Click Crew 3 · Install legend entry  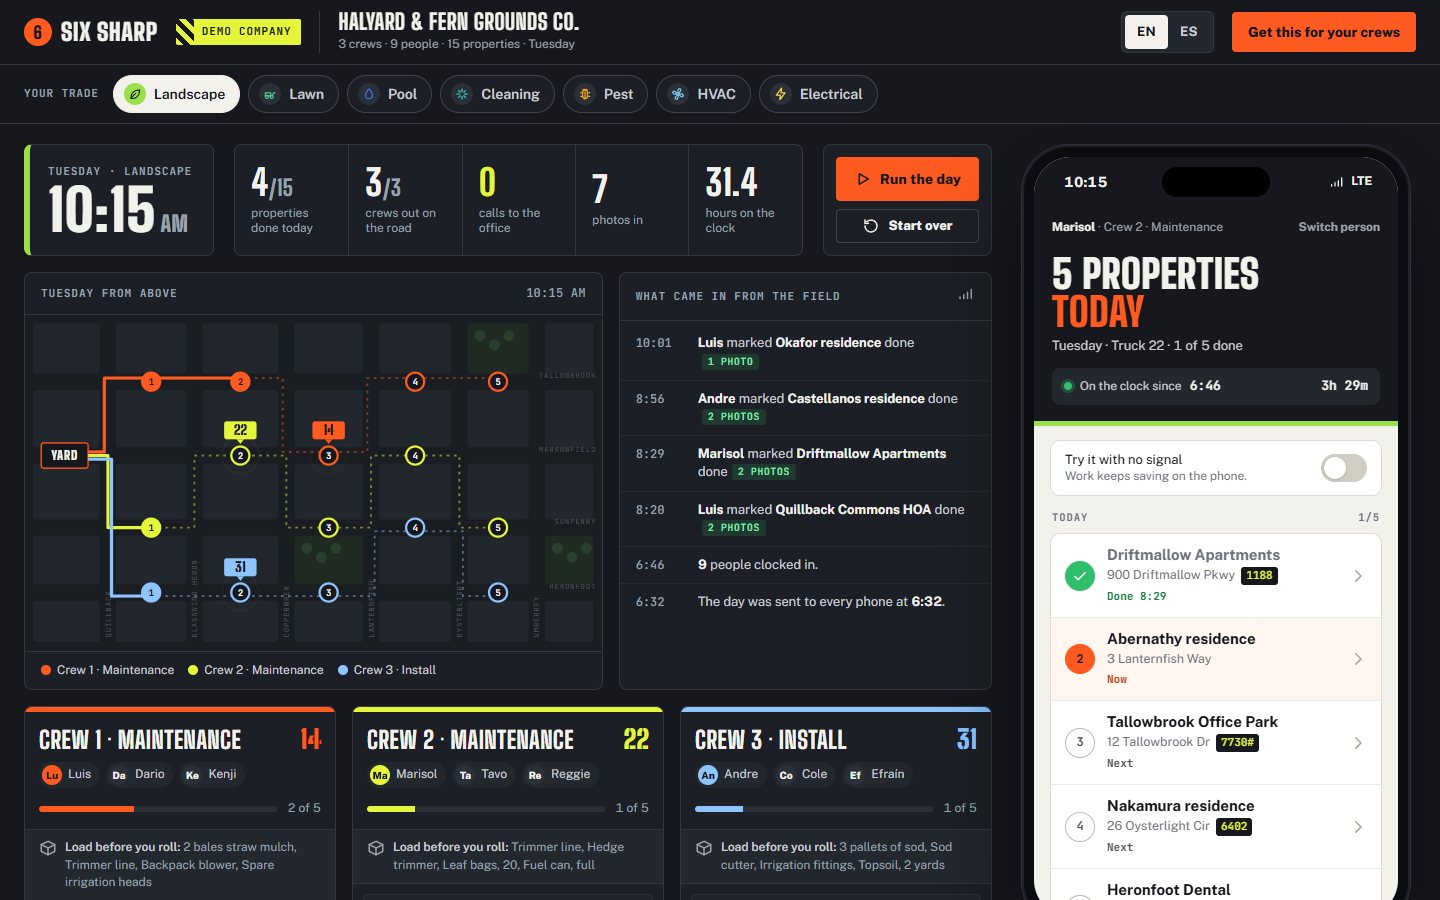point(386,670)
